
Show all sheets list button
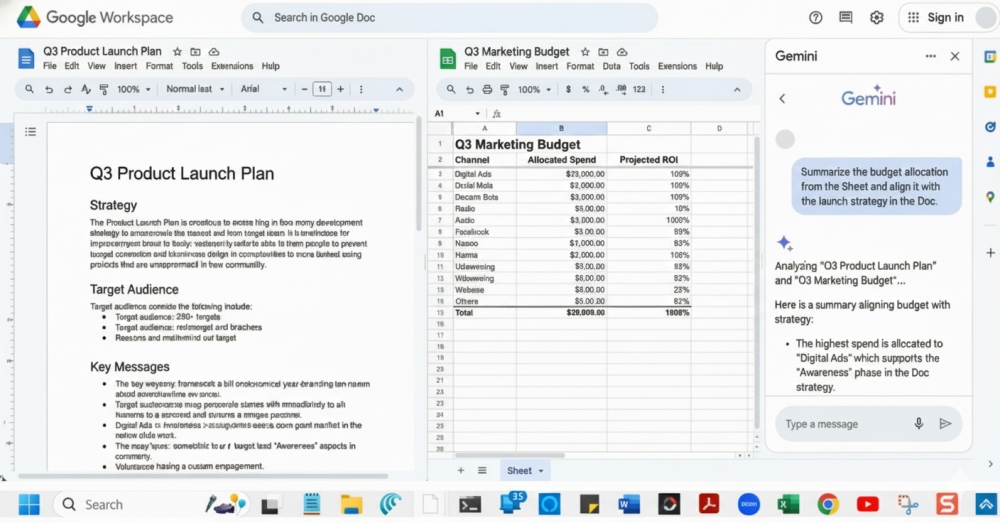(482, 471)
